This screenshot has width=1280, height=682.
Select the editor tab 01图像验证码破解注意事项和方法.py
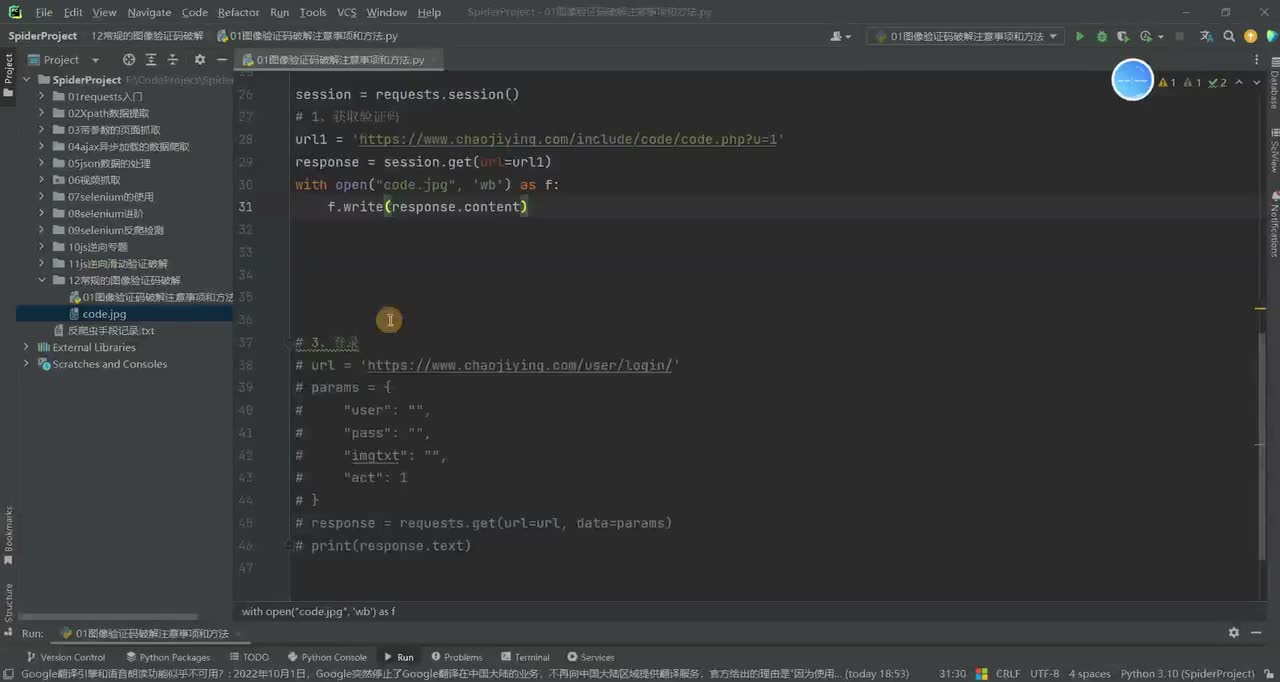(340, 60)
